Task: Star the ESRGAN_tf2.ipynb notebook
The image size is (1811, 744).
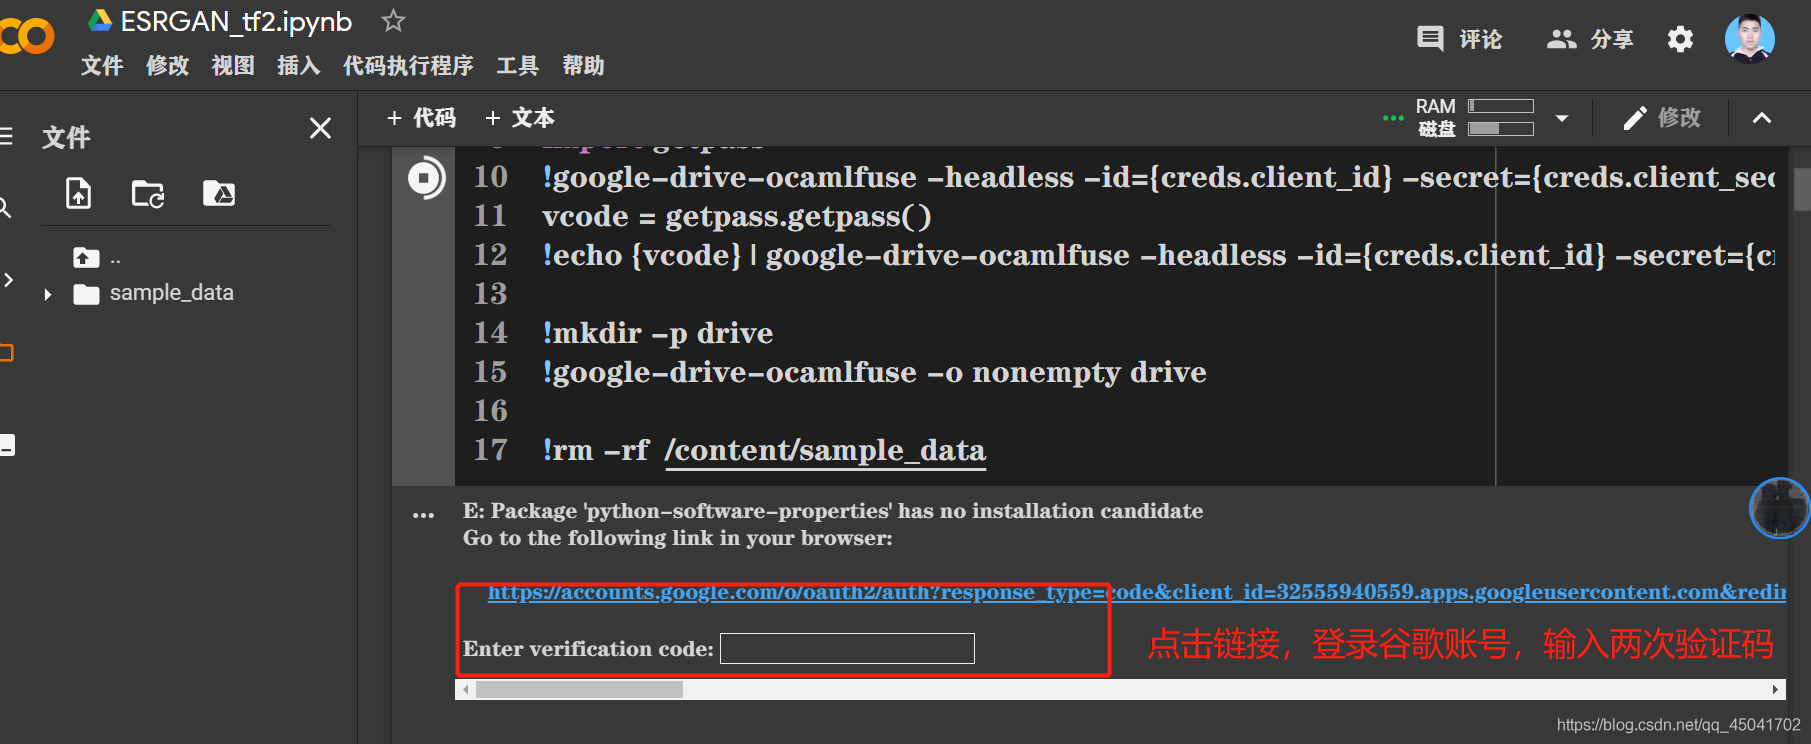Action: click(393, 20)
